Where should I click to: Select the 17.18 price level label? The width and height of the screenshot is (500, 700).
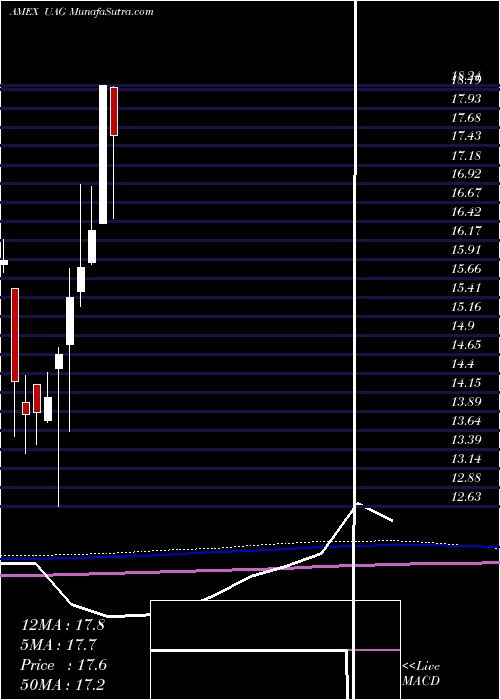coord(466,156)
